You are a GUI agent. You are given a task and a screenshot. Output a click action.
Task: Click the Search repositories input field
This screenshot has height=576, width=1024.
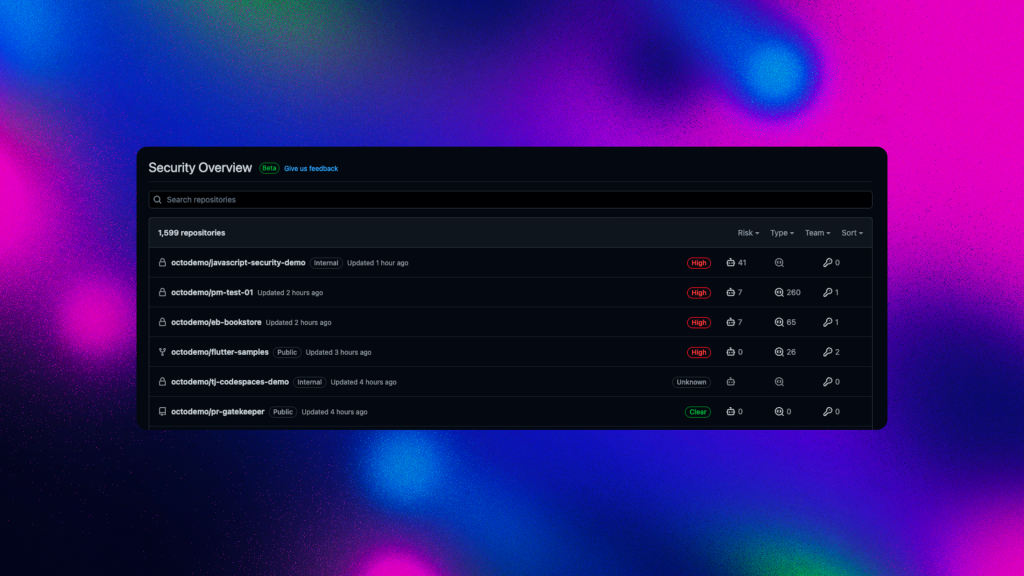511,200
